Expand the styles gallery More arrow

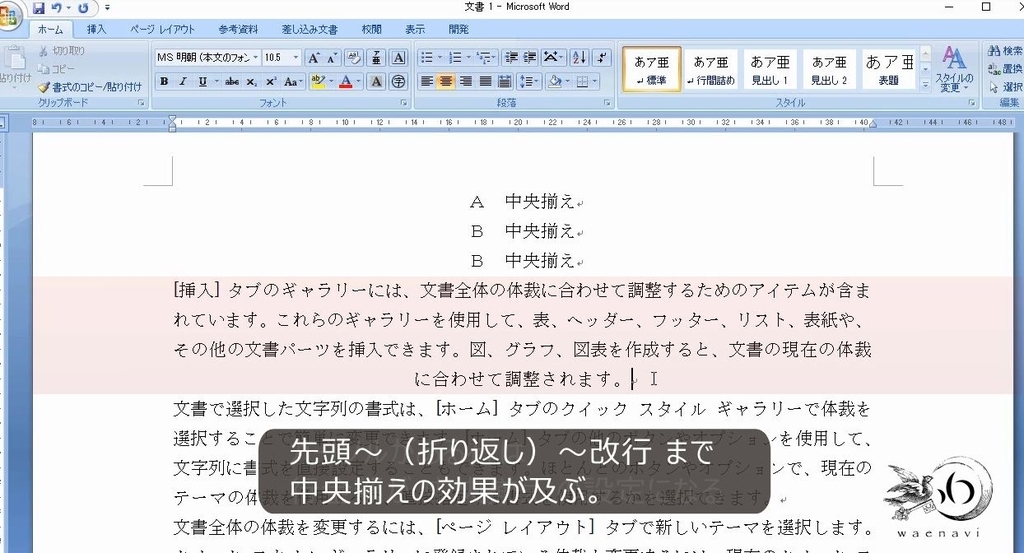tap(925, 85)
